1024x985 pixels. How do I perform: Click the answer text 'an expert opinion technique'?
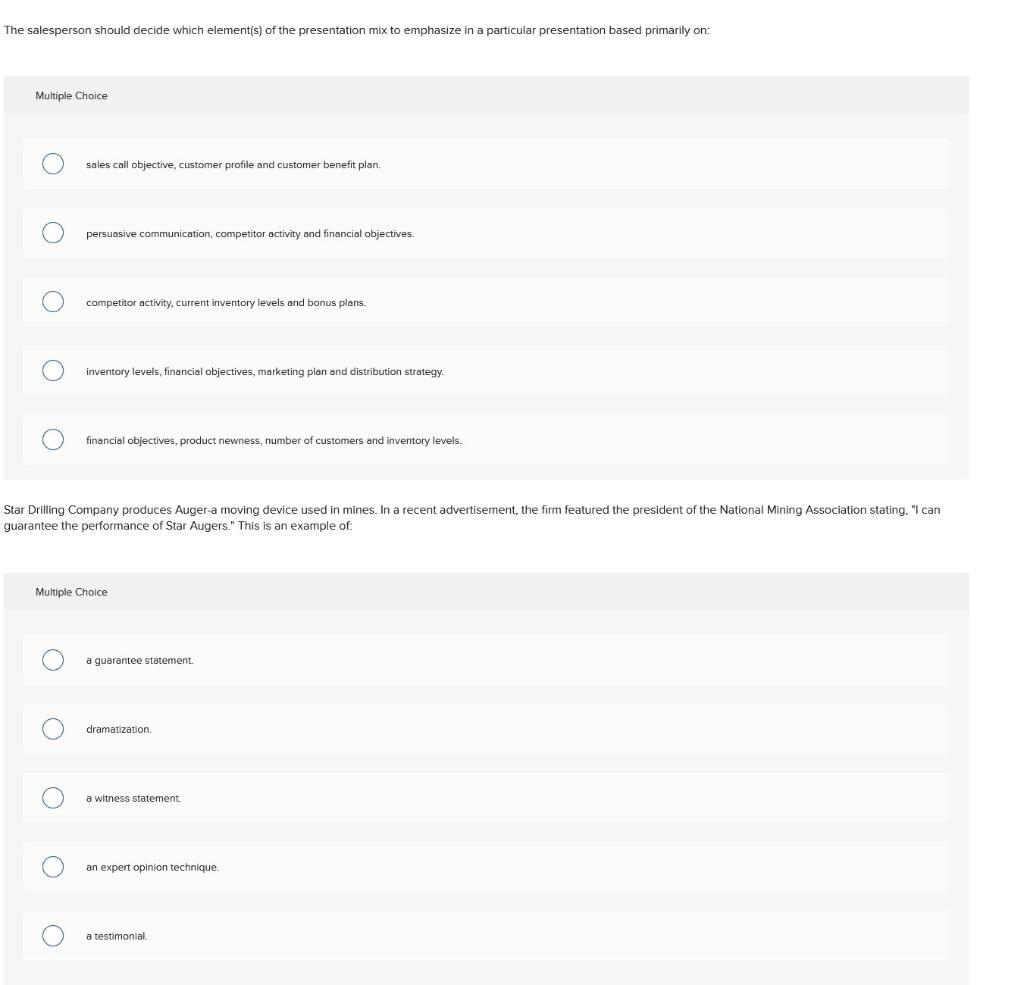(152, 866)
